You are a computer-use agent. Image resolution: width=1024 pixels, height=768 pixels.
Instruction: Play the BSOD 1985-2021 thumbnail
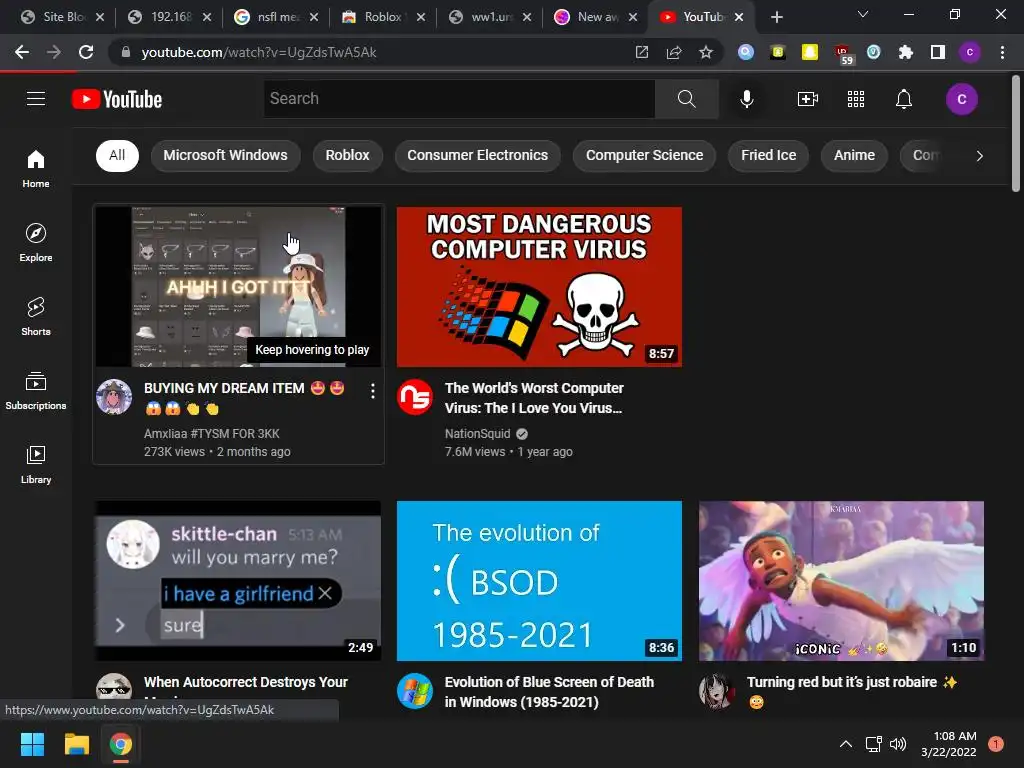[539, 581]
